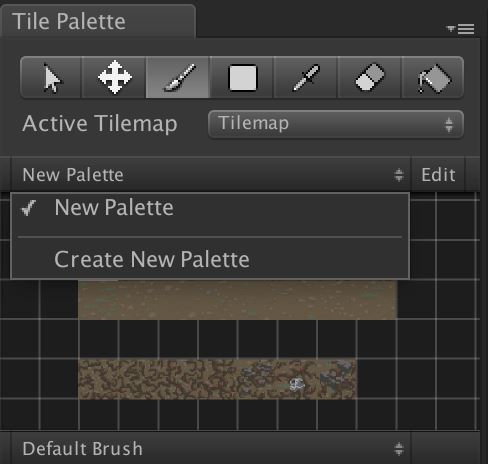
Task: Activate the Move tool cross-arrows icon
Action: pyautogui.click(x=114, y=78)
